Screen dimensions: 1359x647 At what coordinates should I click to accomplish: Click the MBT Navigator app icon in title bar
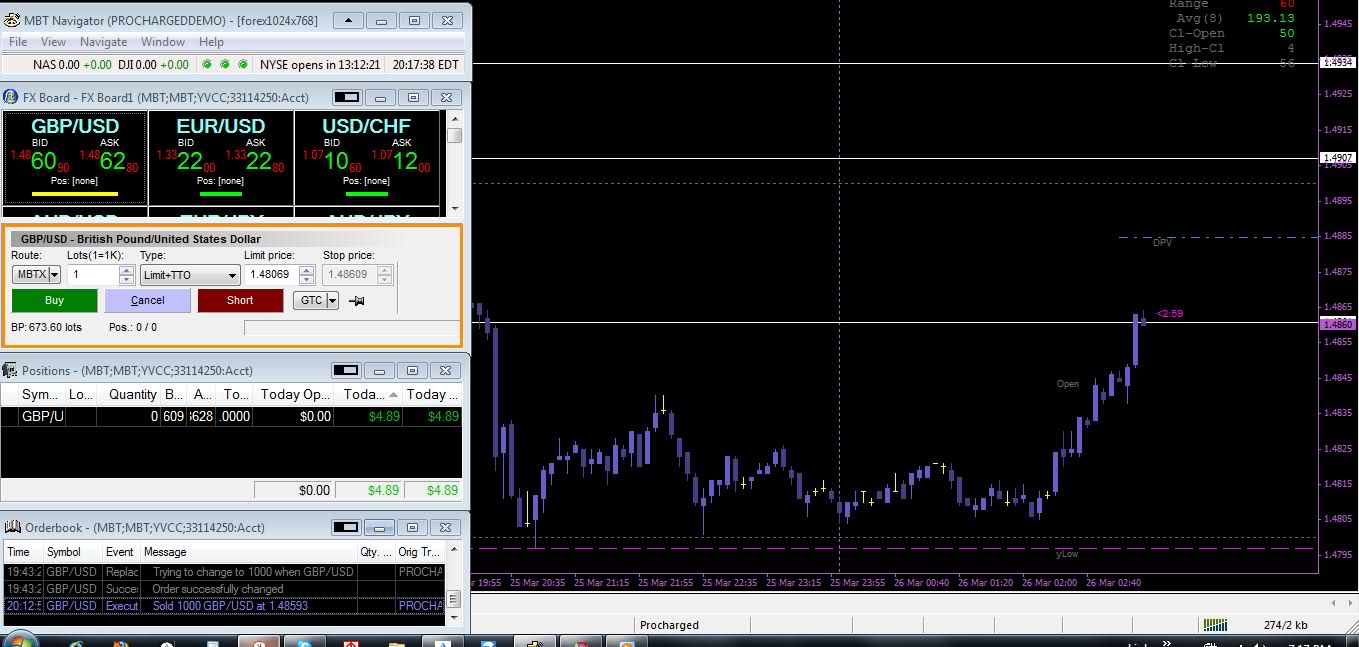point(12,20)
